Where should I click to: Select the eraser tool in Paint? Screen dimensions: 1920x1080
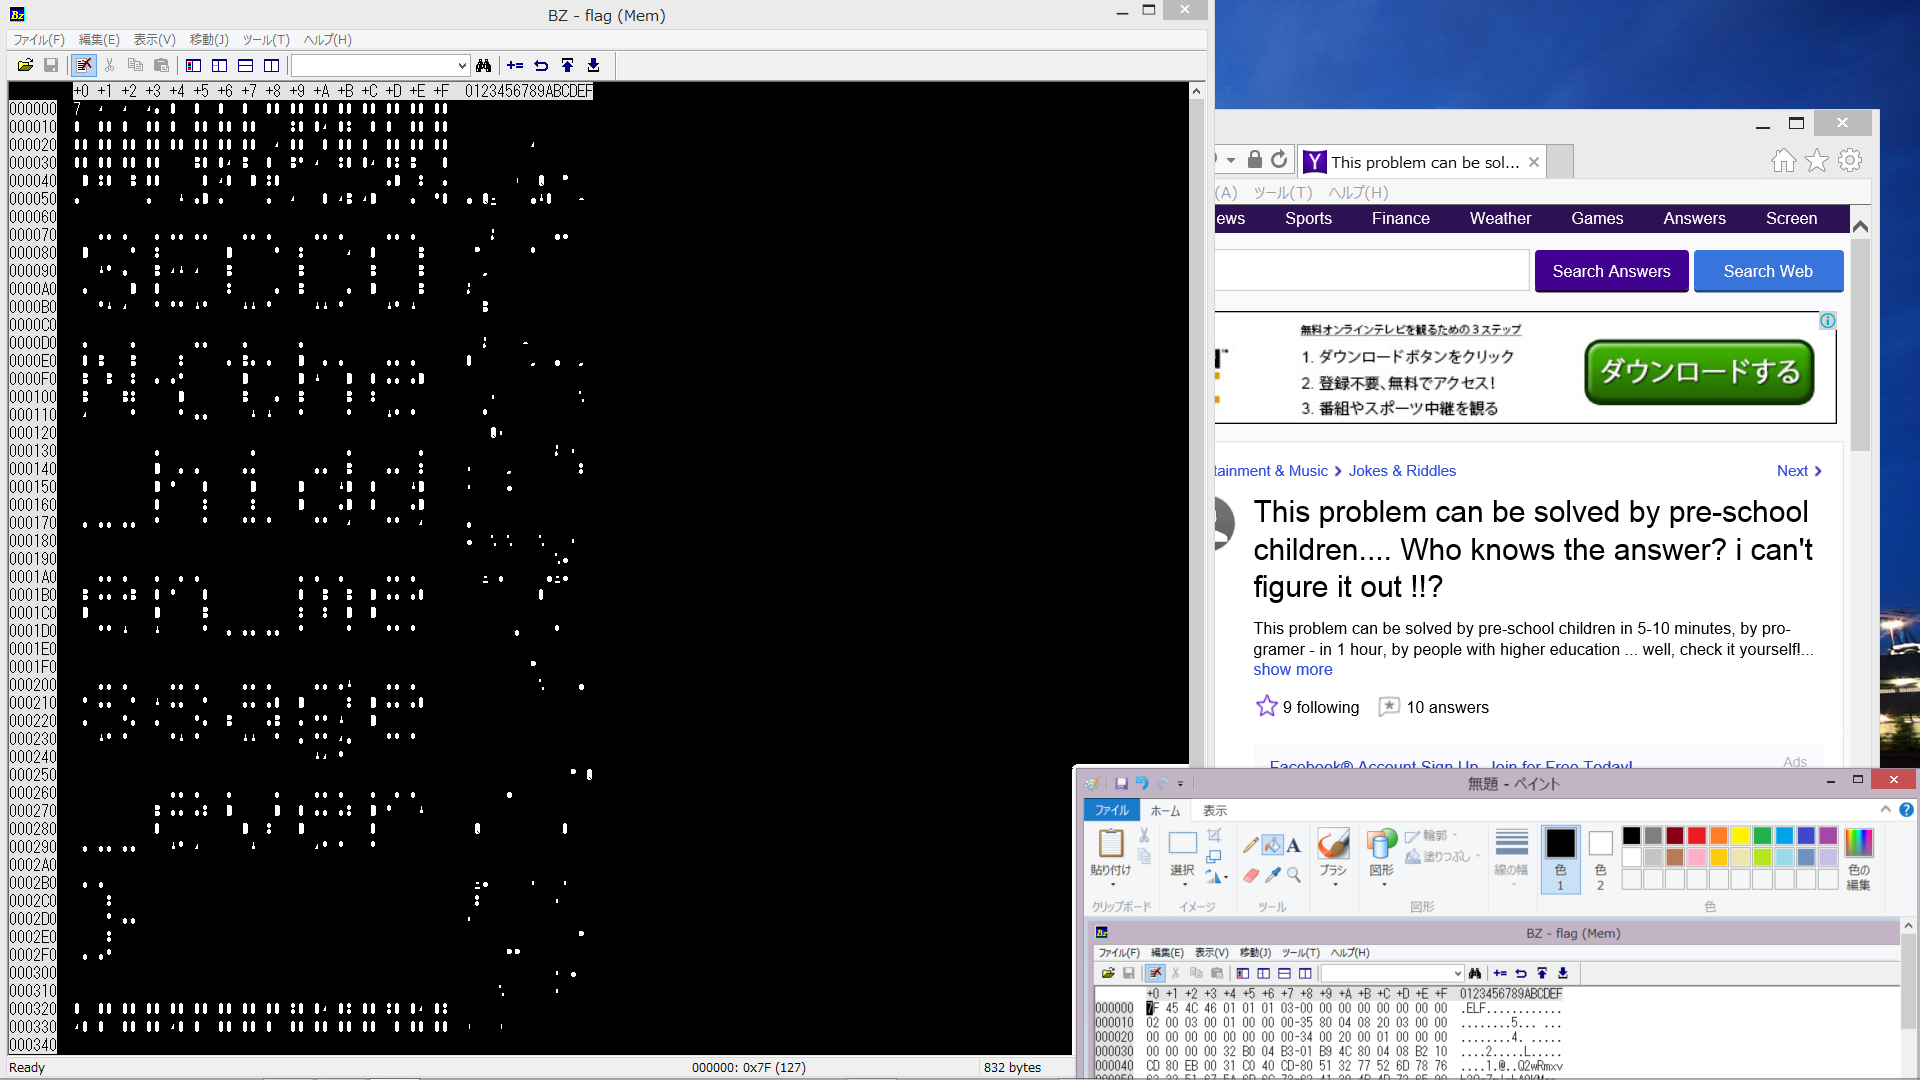(1250, 875)
